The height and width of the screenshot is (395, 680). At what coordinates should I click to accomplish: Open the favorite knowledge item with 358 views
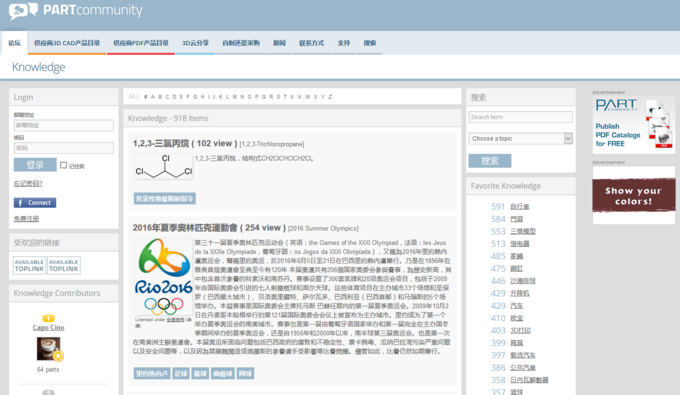pyautogui.click(x=529, y=380)
